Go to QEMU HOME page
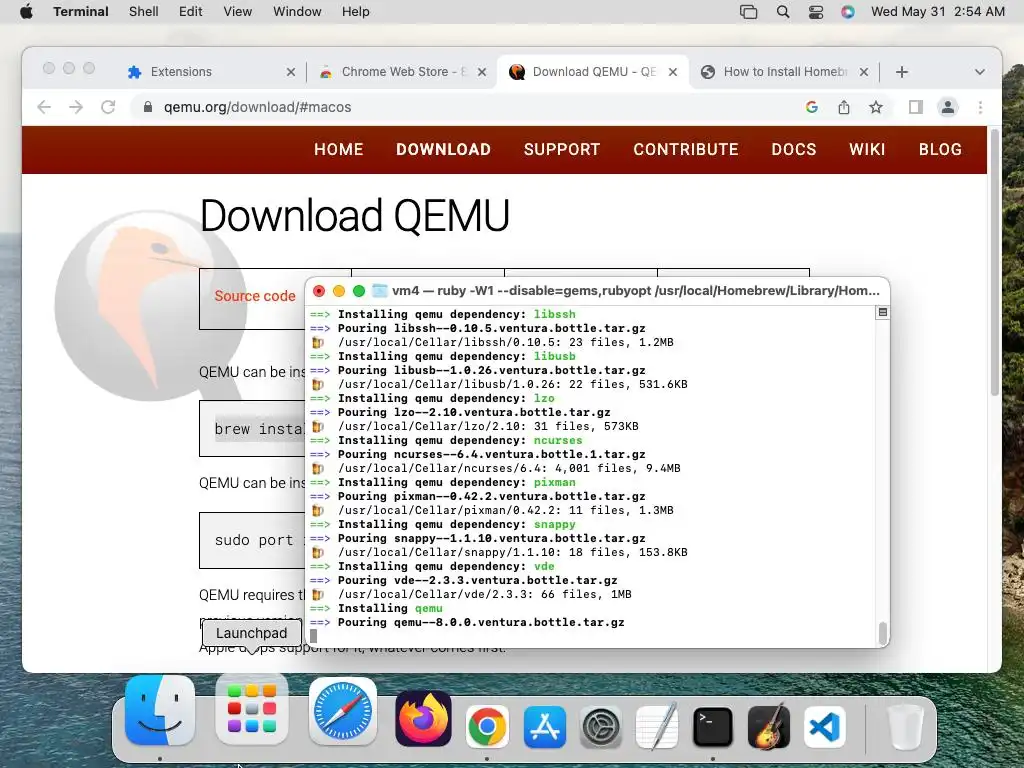The width and height of the screenshot is (1024, 768). [x=338, y=150]
